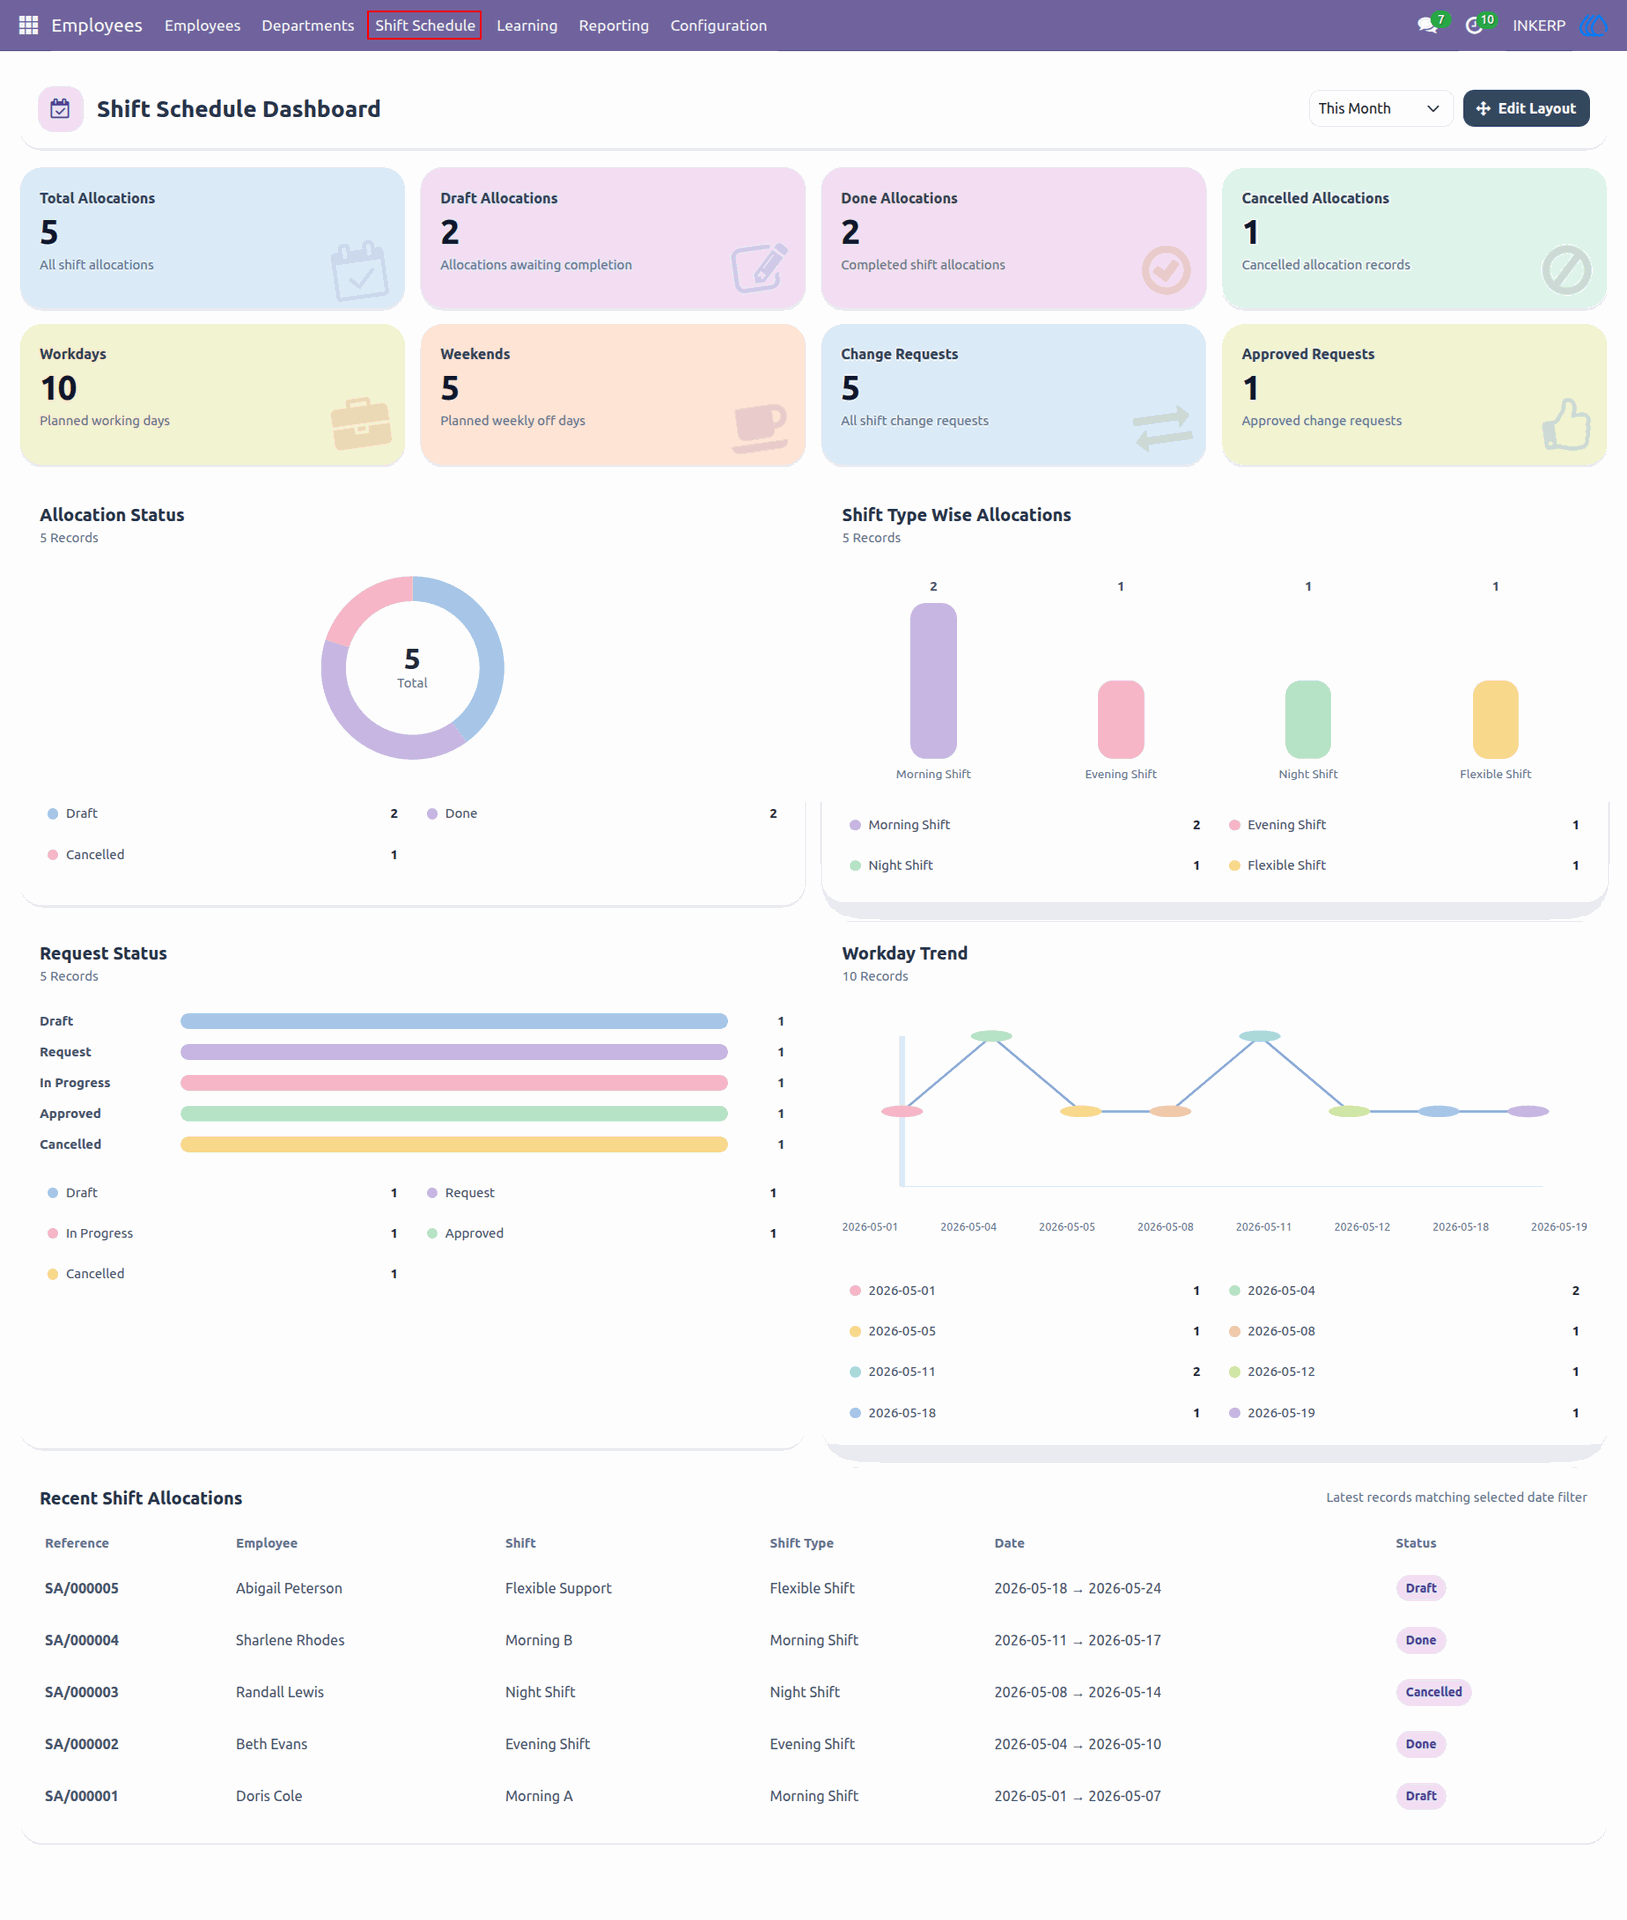
Task: Open the activities clock icon
Action: 1474,25
